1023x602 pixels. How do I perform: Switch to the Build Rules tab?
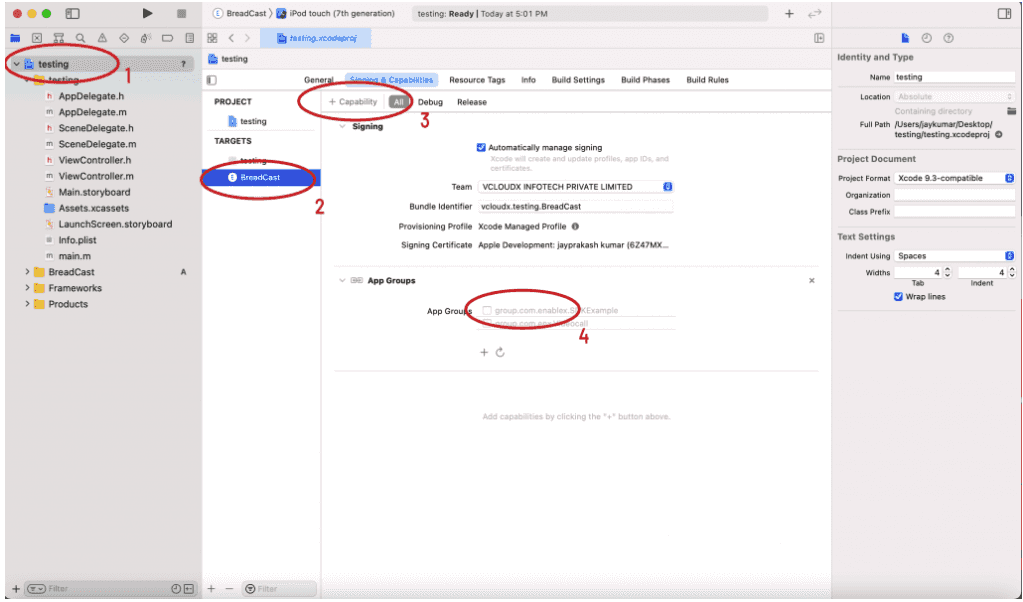(x=707, y=80)
